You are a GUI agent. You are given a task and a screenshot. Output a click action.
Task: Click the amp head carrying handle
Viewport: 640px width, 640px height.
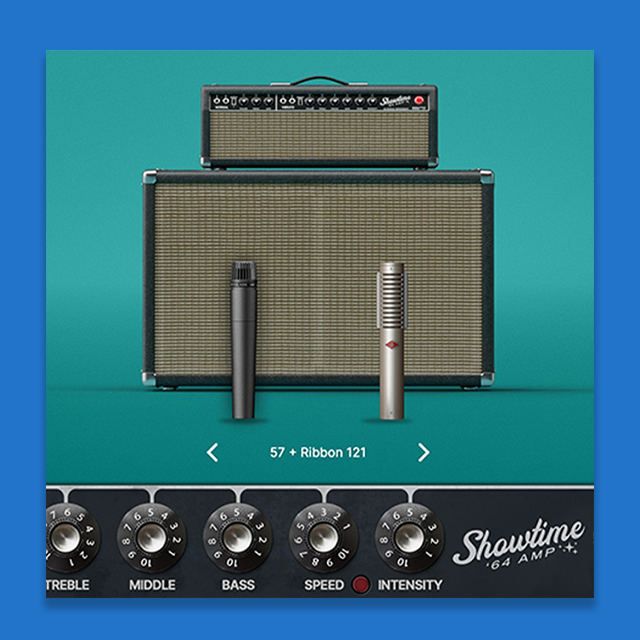(x=319, y=80)
